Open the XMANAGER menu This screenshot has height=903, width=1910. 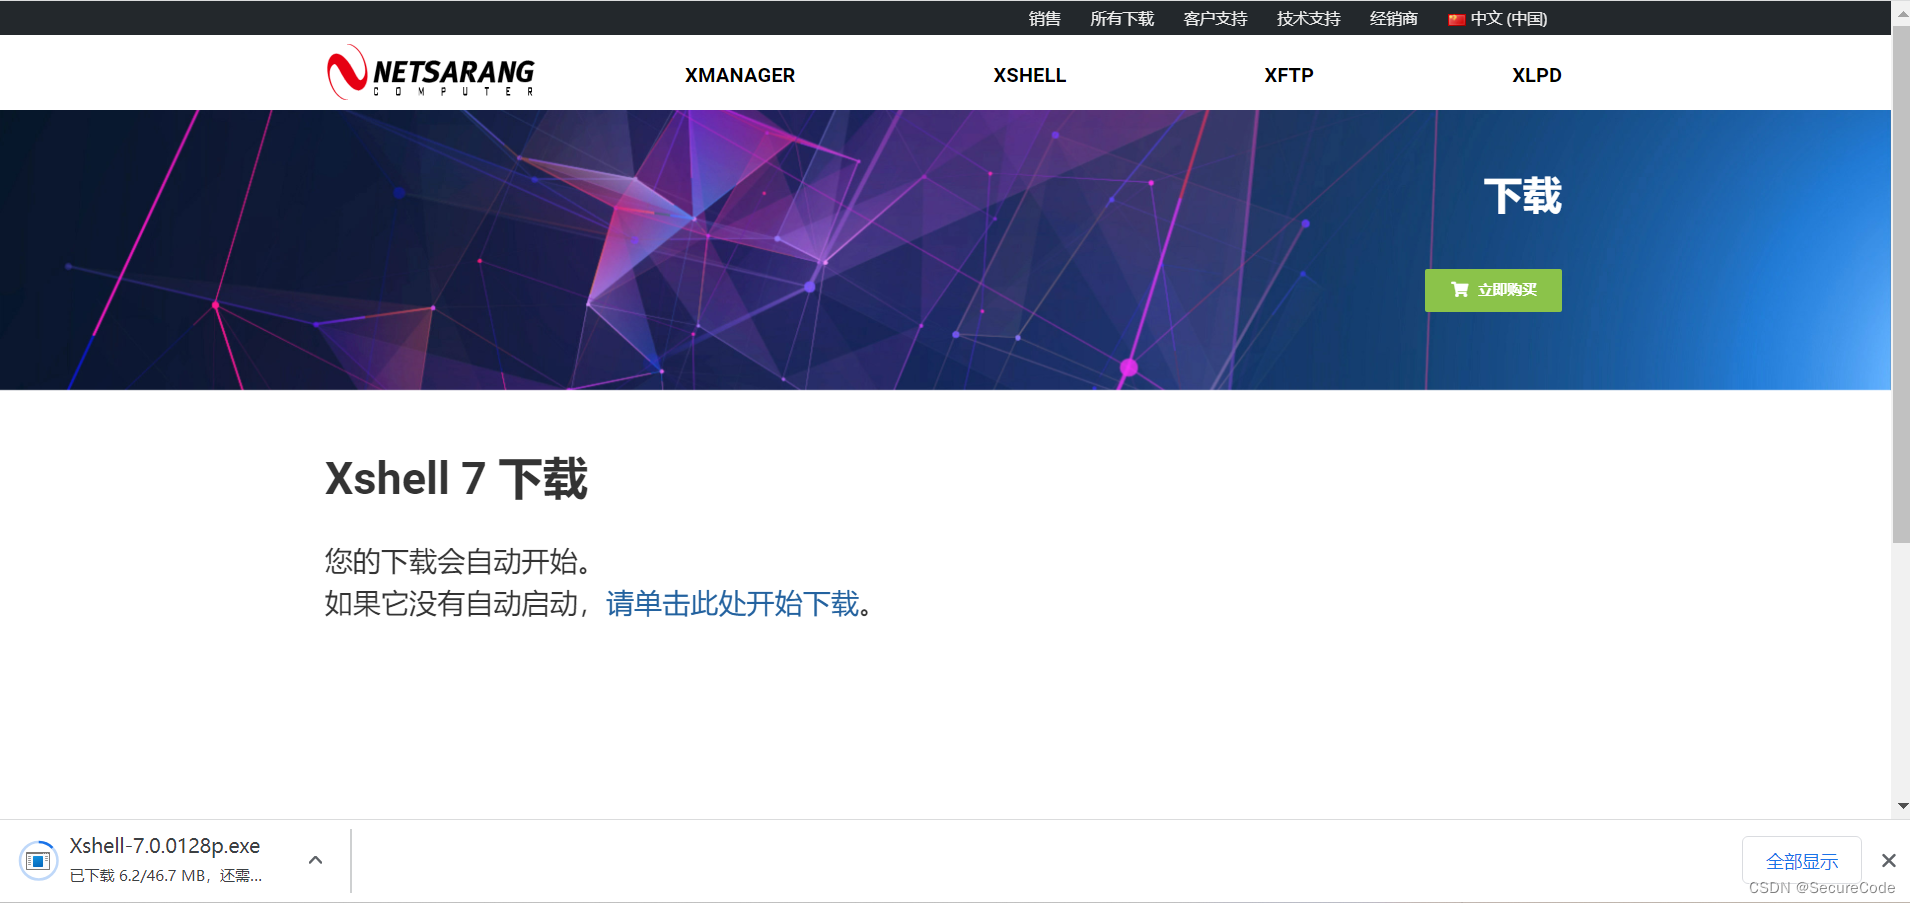[740, 75]
